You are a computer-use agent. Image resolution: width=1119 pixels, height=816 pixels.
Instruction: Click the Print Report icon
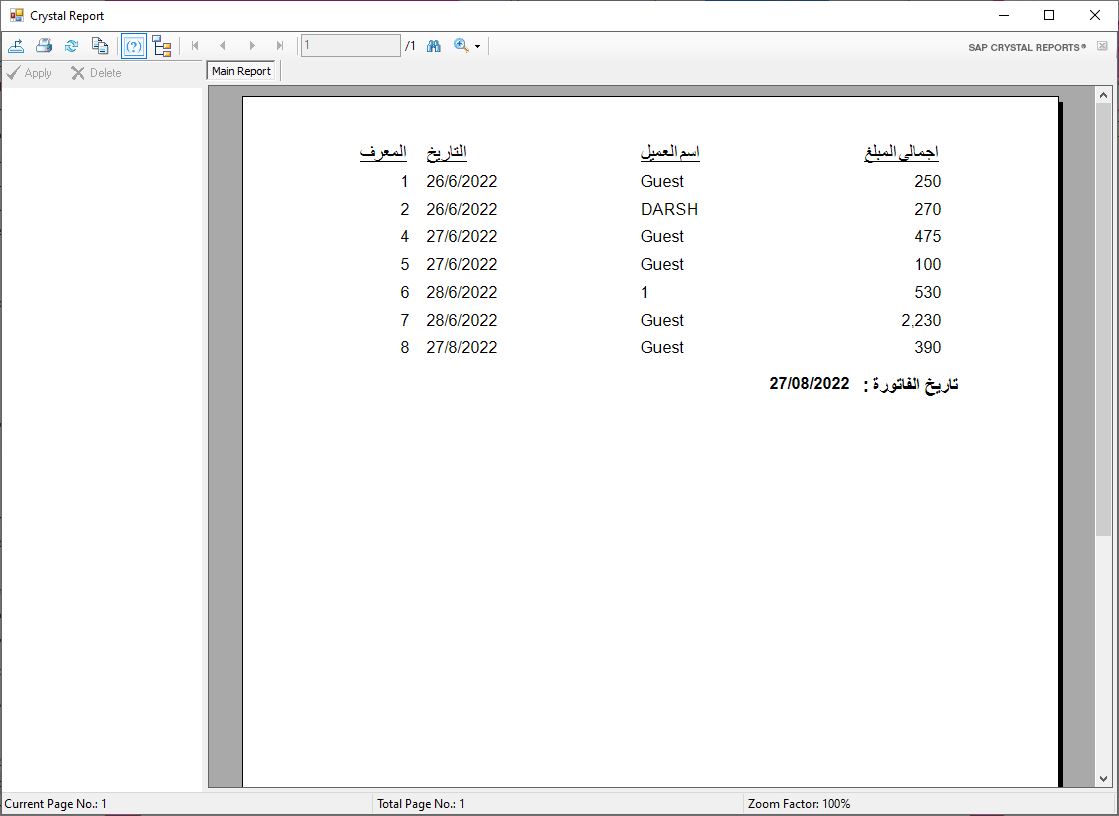click(44, 46)
